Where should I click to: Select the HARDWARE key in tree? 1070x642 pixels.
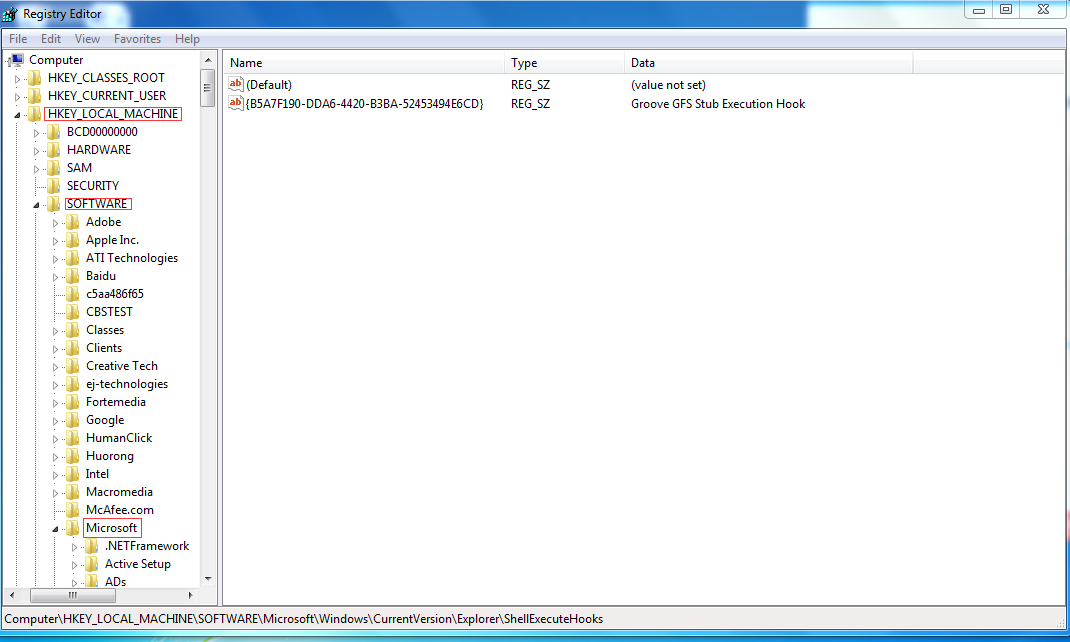(98, 150)
